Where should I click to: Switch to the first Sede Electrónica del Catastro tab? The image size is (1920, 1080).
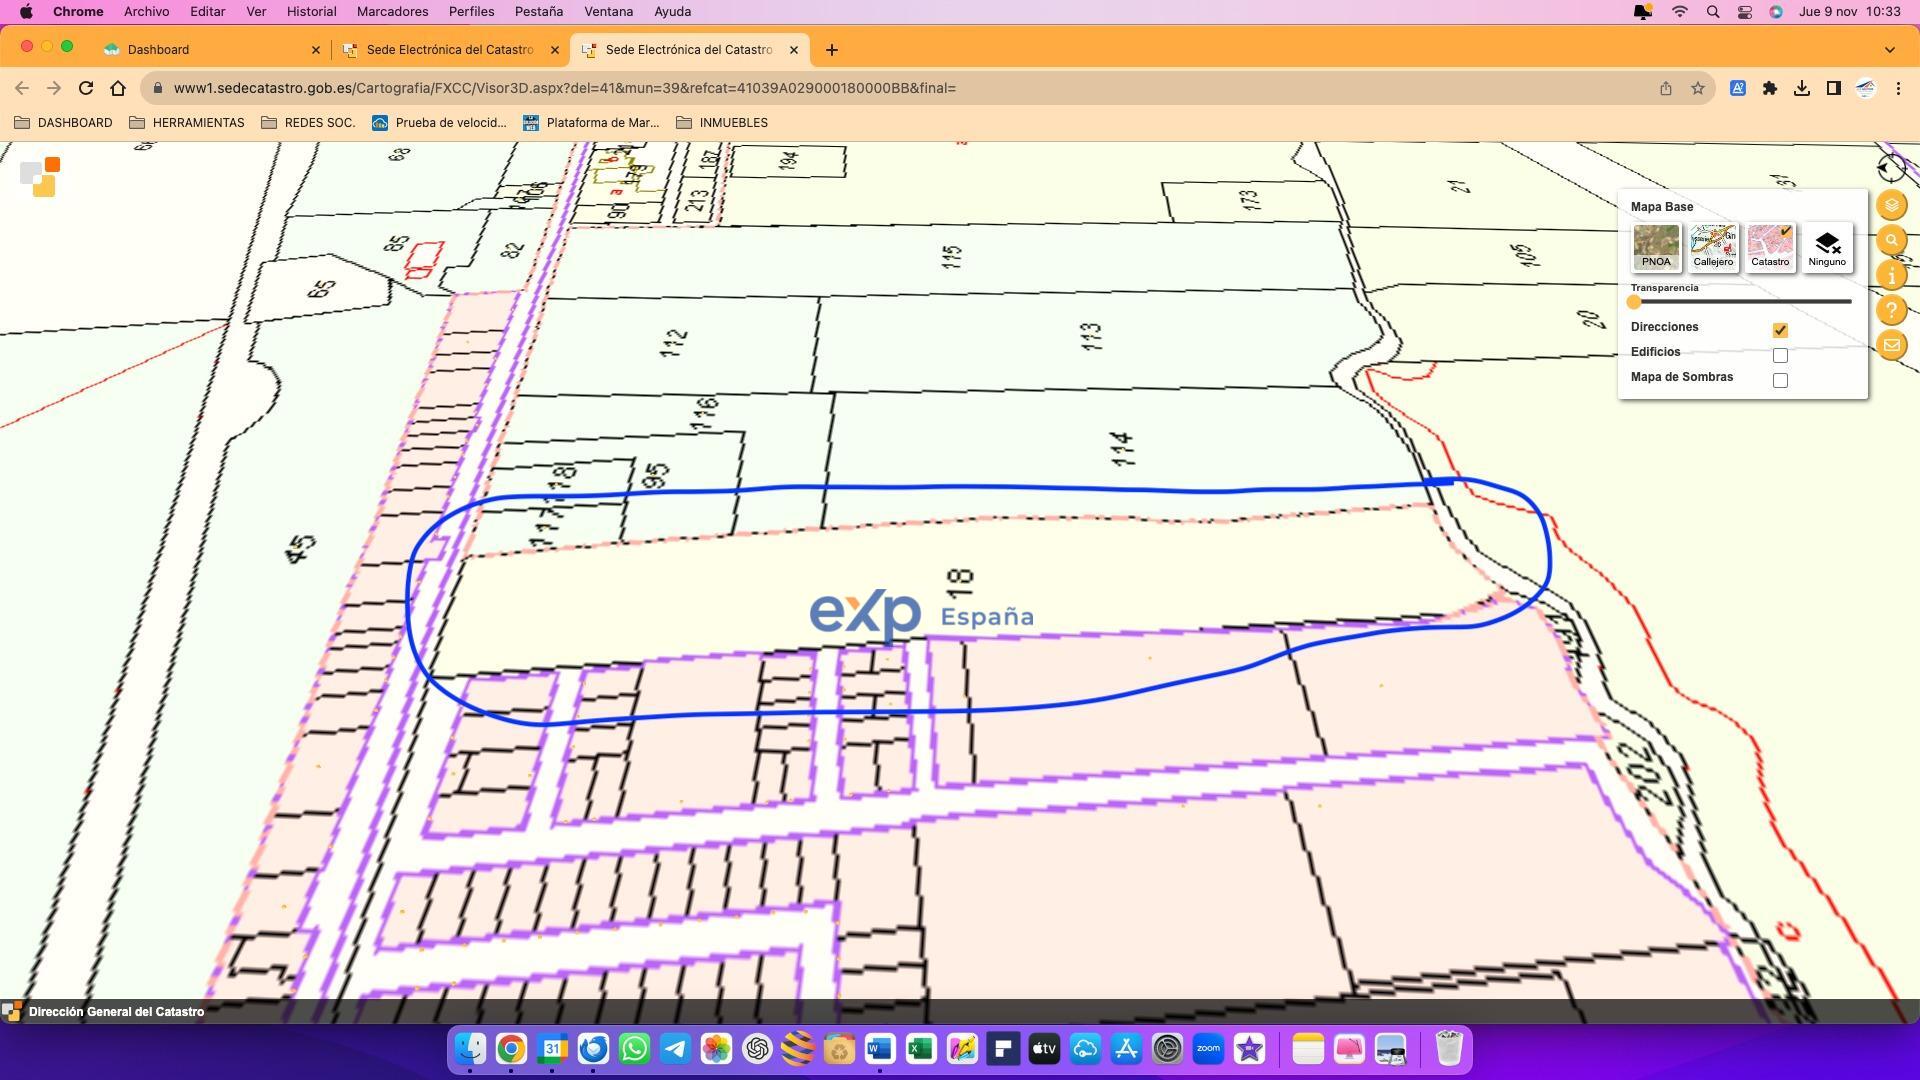pos(450,49)
